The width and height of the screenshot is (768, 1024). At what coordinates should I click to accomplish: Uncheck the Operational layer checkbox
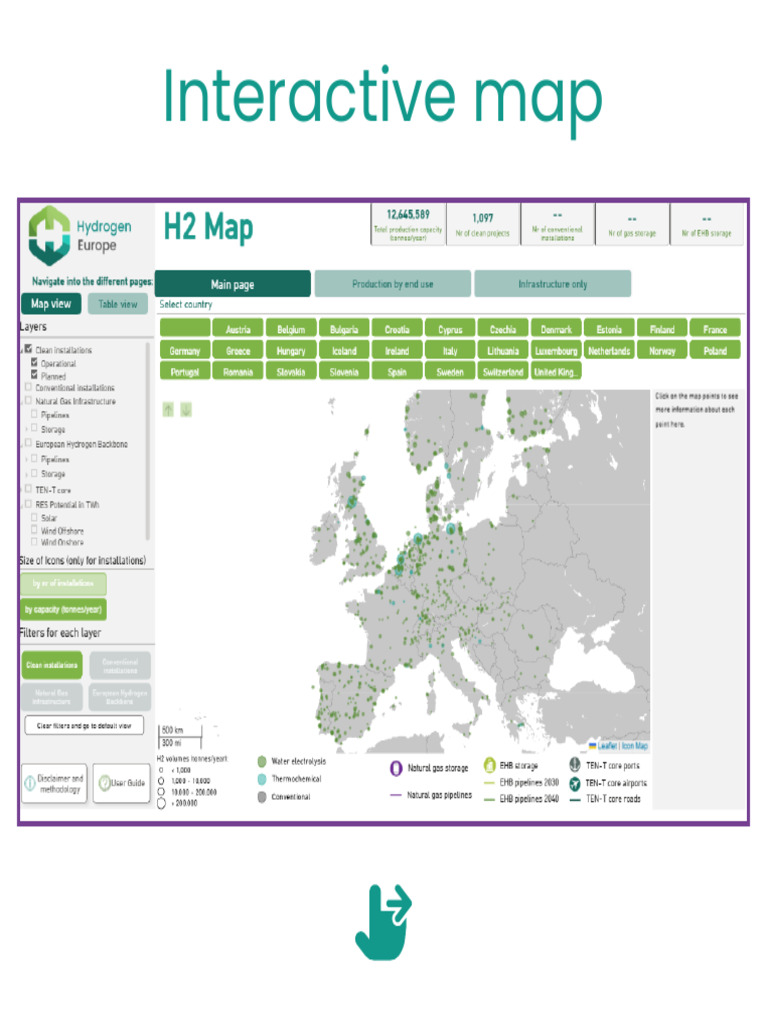(34, 362)
